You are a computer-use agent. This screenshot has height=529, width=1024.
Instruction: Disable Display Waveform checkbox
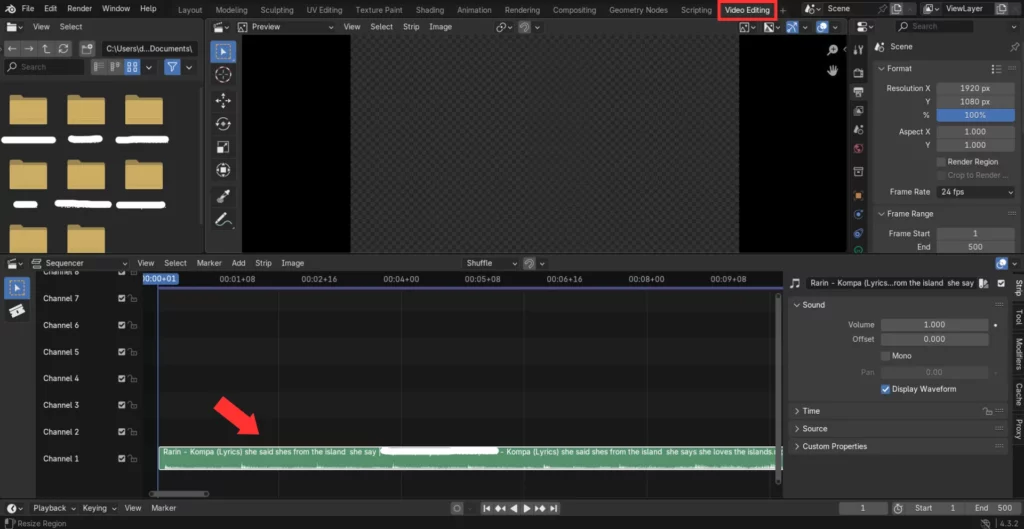[886, 389]
